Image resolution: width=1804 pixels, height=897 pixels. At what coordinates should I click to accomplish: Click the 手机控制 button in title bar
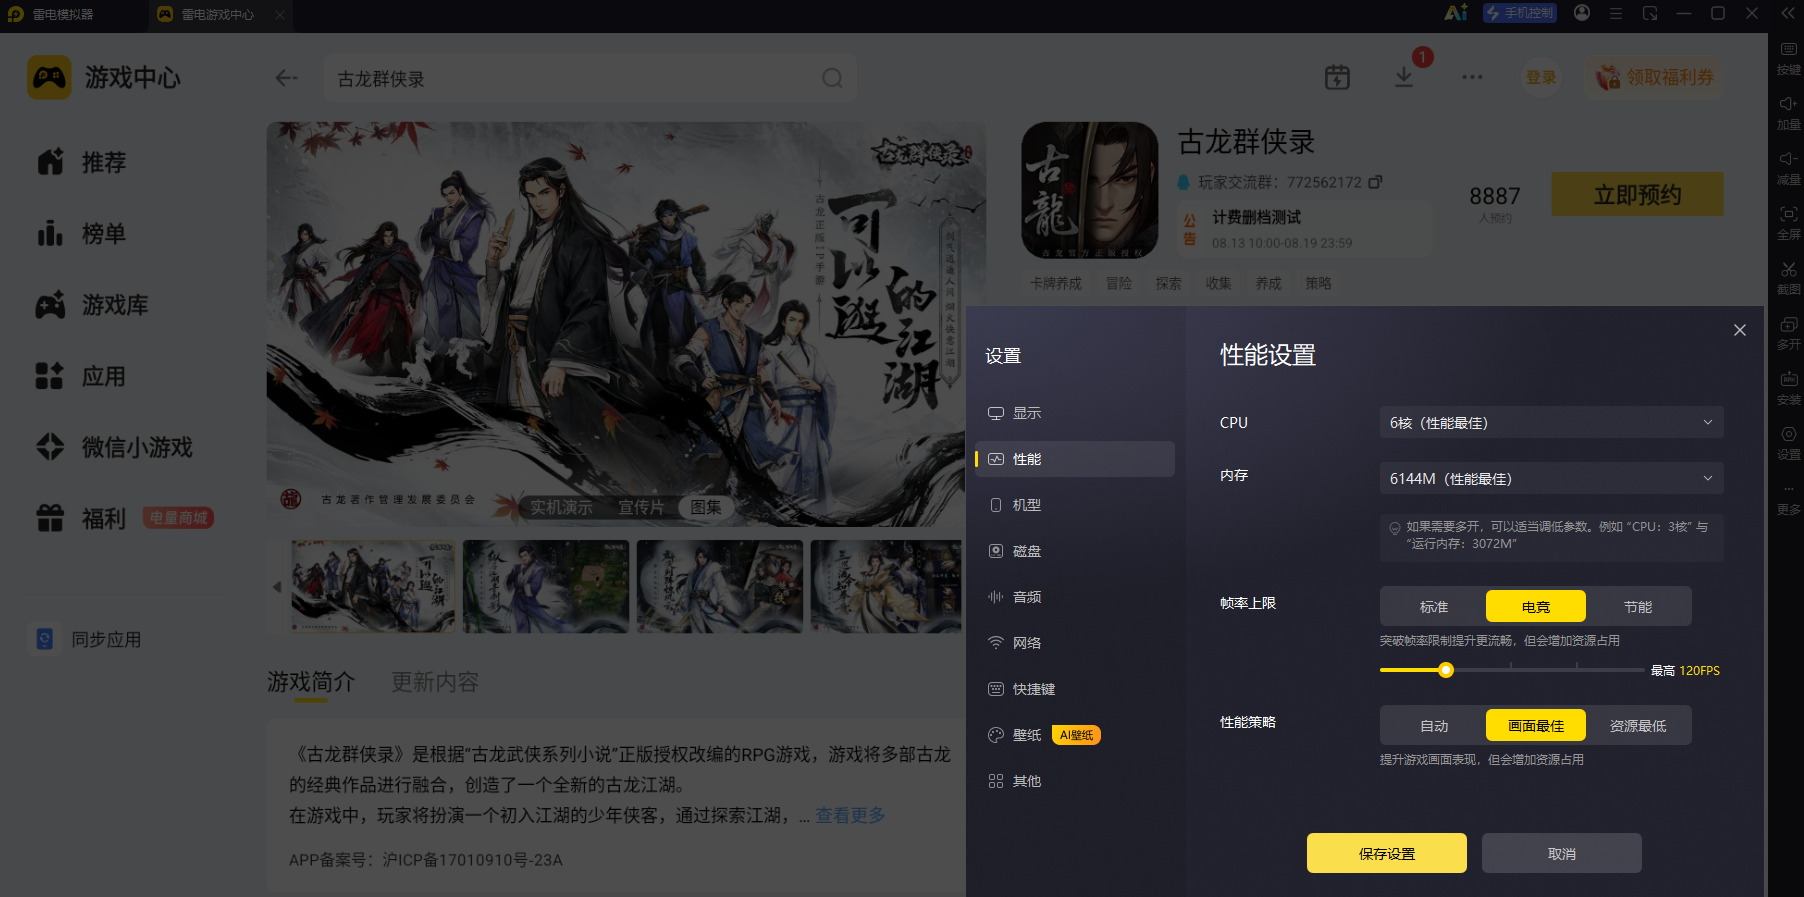point(1520,13)
